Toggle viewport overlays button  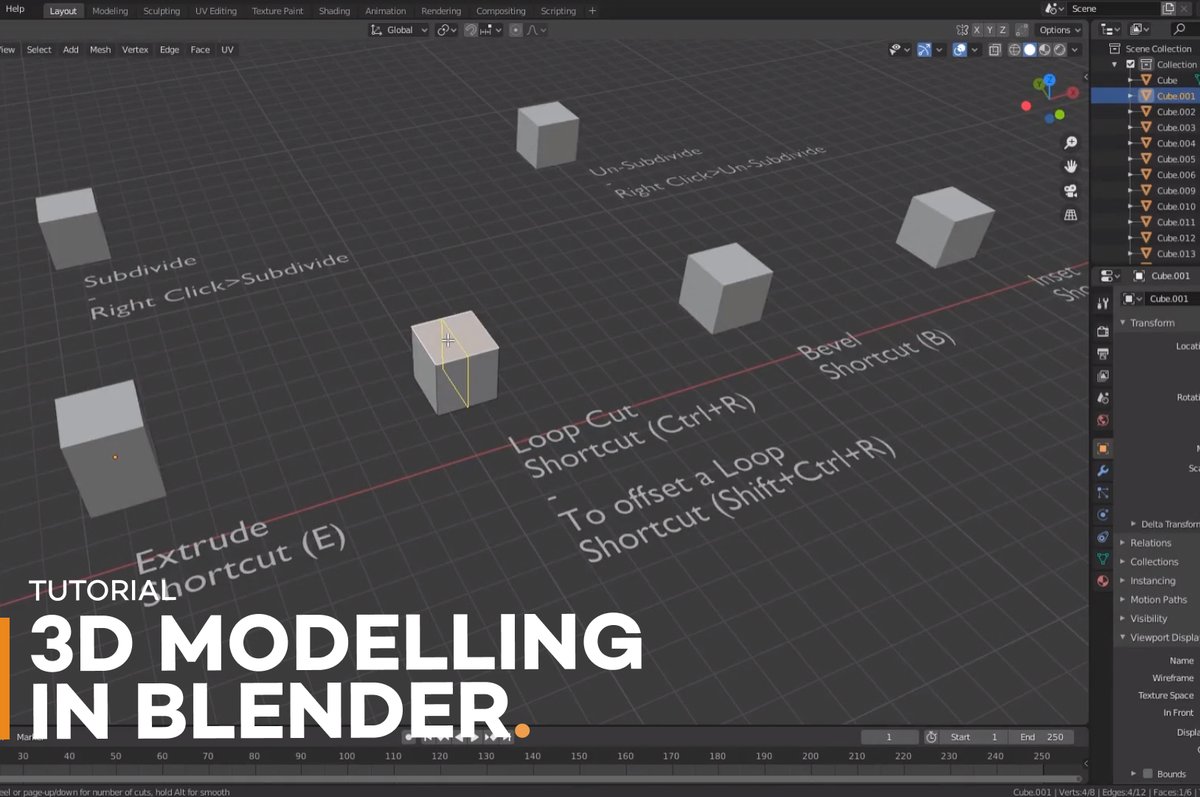[959, 50]
